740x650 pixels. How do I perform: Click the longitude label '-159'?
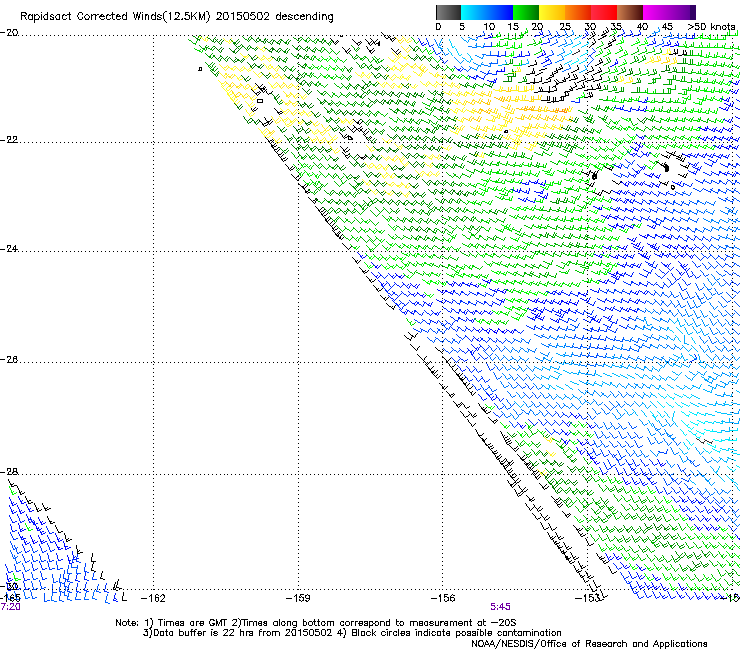tap(298, 598)
